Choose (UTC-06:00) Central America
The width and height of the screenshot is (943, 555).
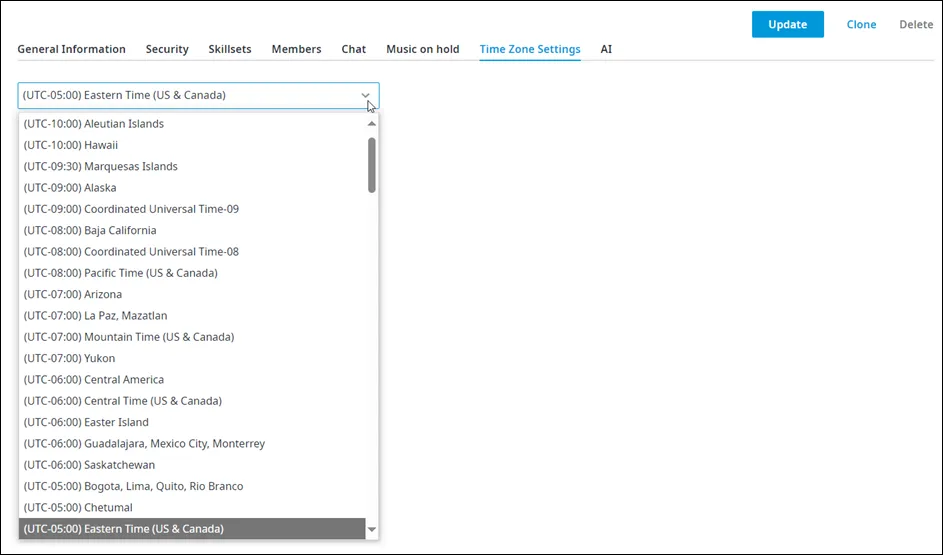[x=192, y=380]
